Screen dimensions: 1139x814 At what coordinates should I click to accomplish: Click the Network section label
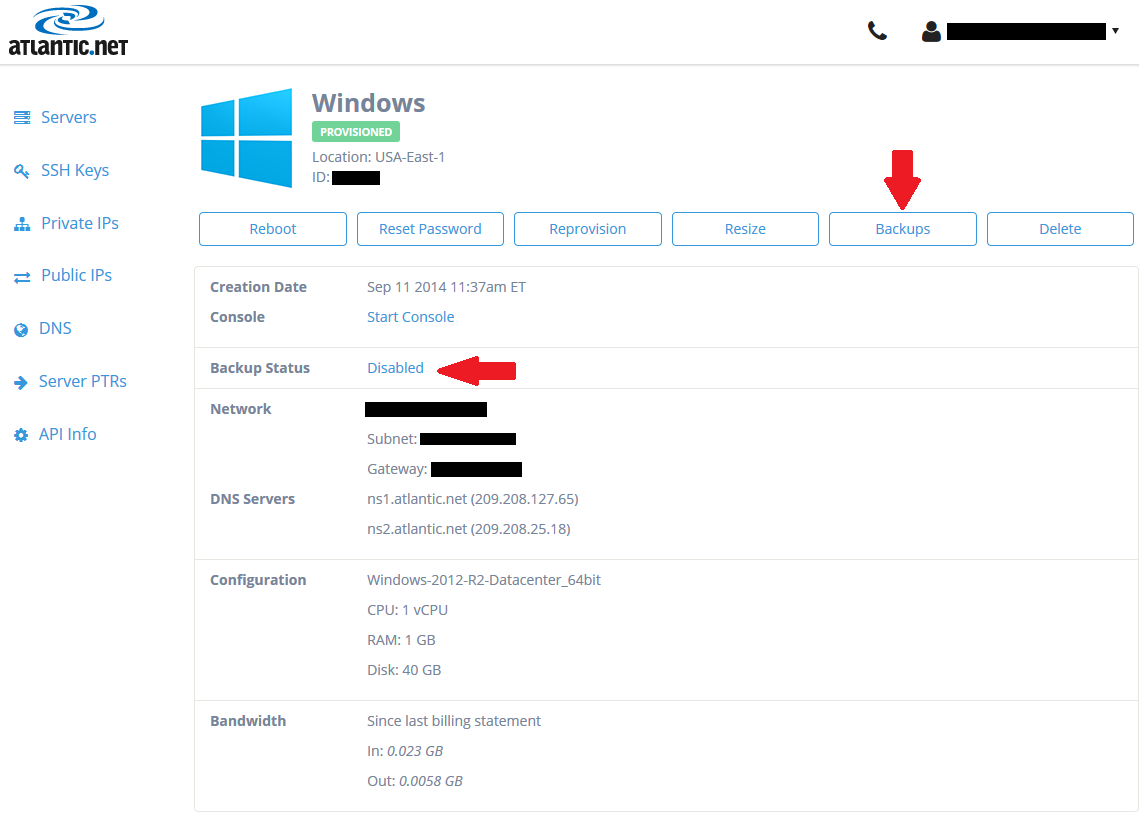(x=240, y=410)
